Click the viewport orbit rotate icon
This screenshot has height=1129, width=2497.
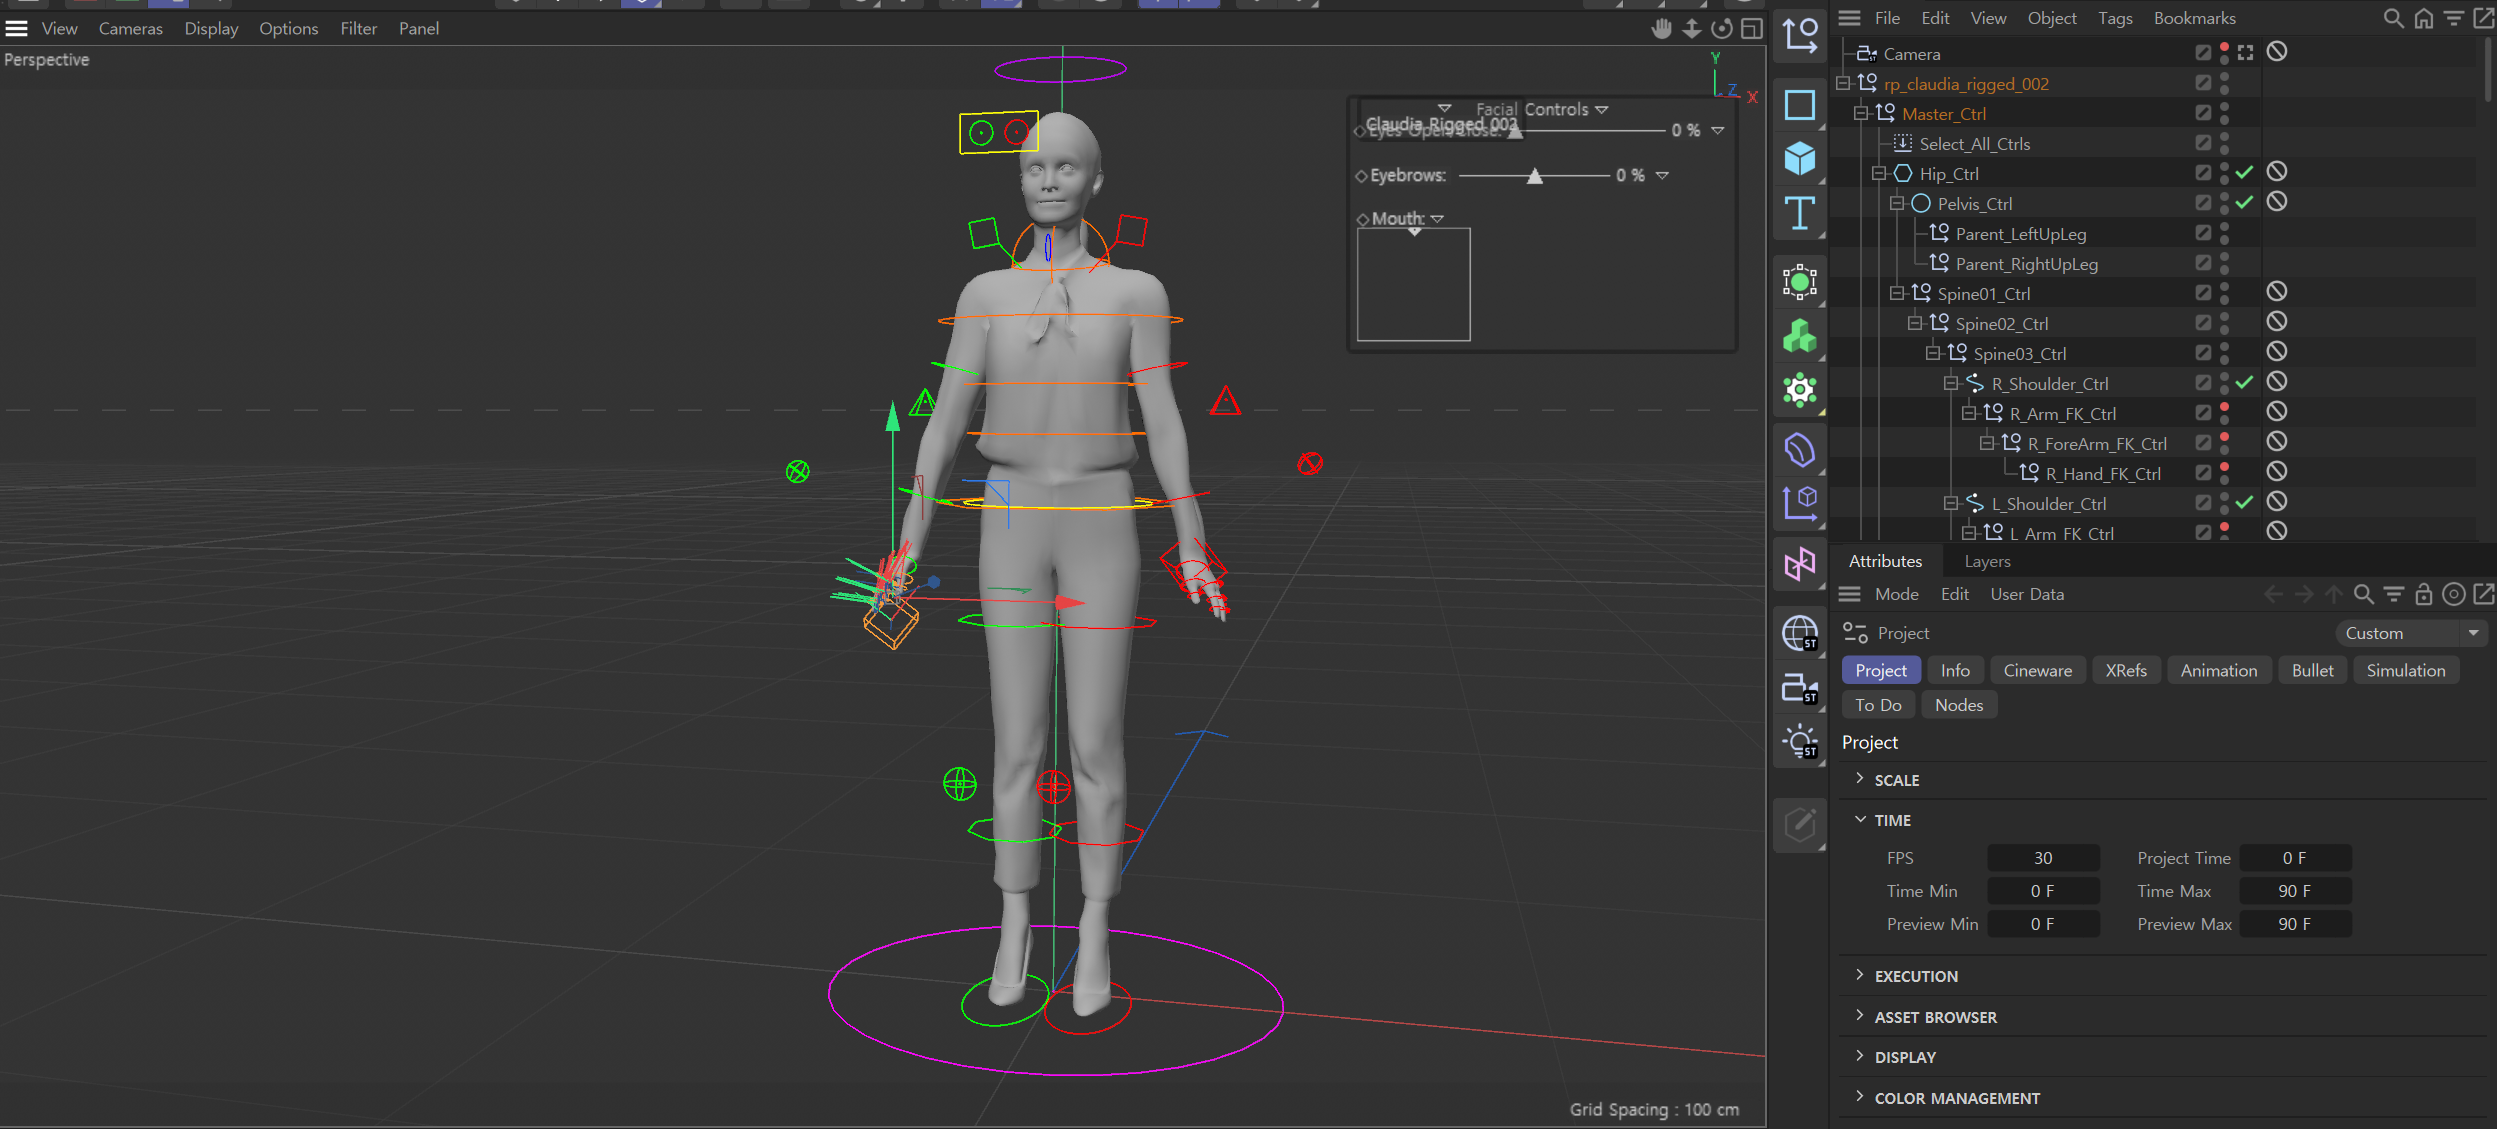[x=1722, y=29]
